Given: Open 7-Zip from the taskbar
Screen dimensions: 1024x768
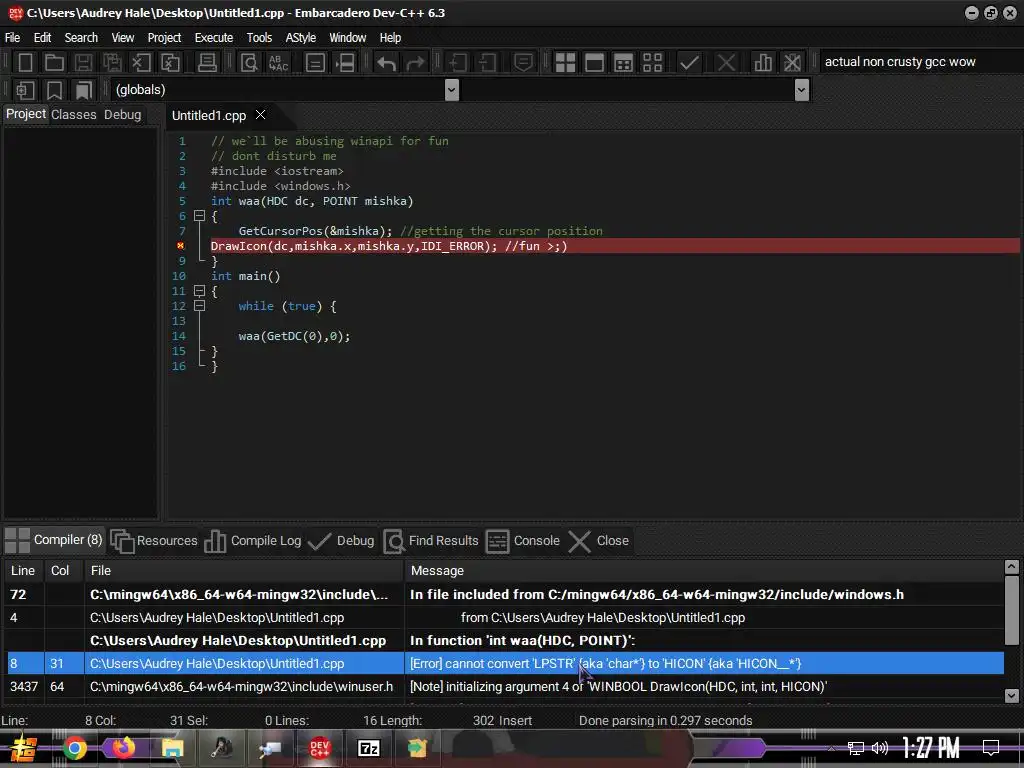Looking at the screenshot, I should click(369, 748).
